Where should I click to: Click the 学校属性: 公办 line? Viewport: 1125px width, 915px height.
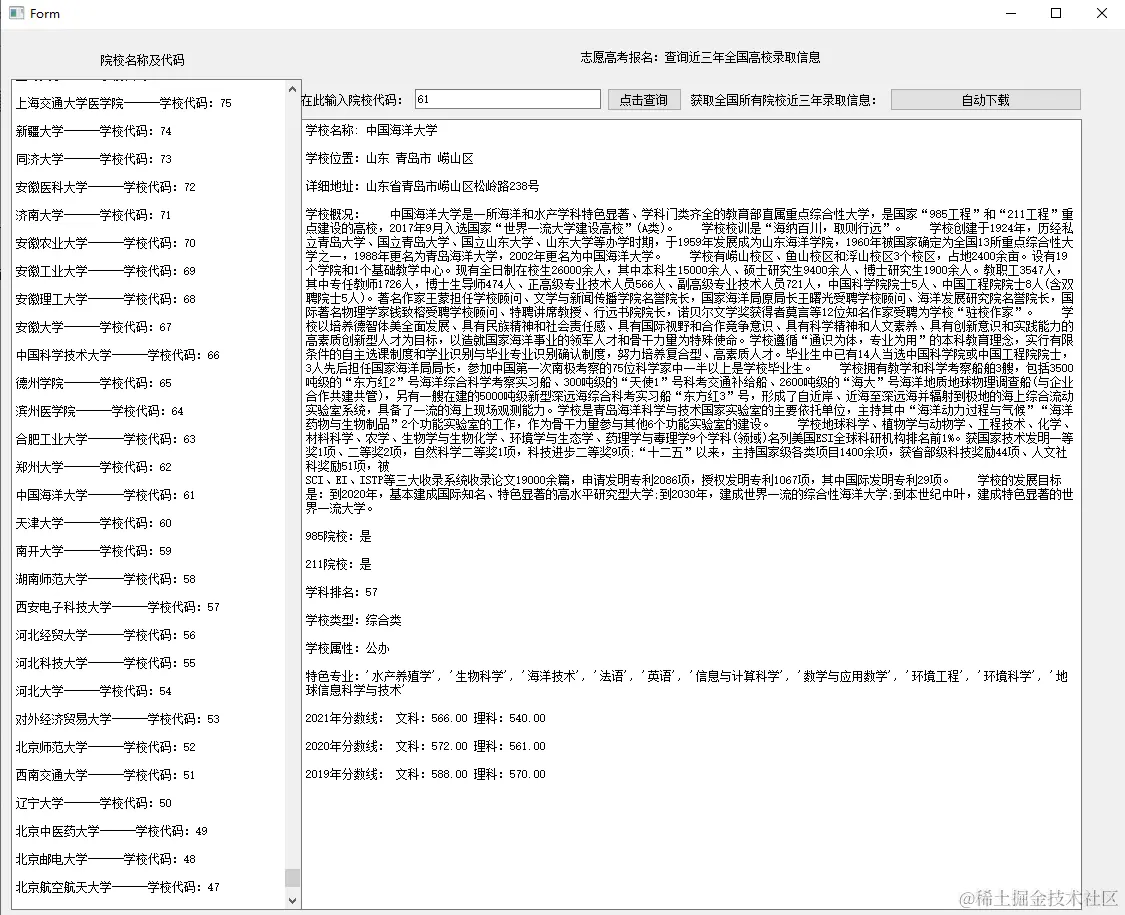point(347,648)
